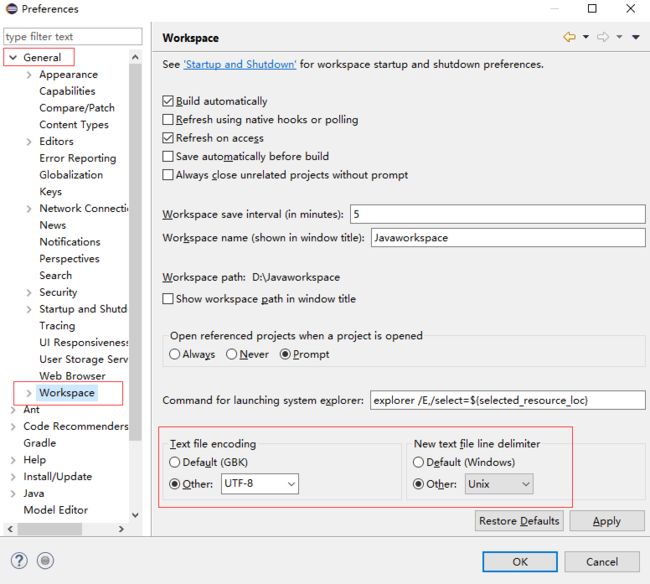650x584 pixels.
Task: Enable Show workspace path in window title
Action: (168, 299)
